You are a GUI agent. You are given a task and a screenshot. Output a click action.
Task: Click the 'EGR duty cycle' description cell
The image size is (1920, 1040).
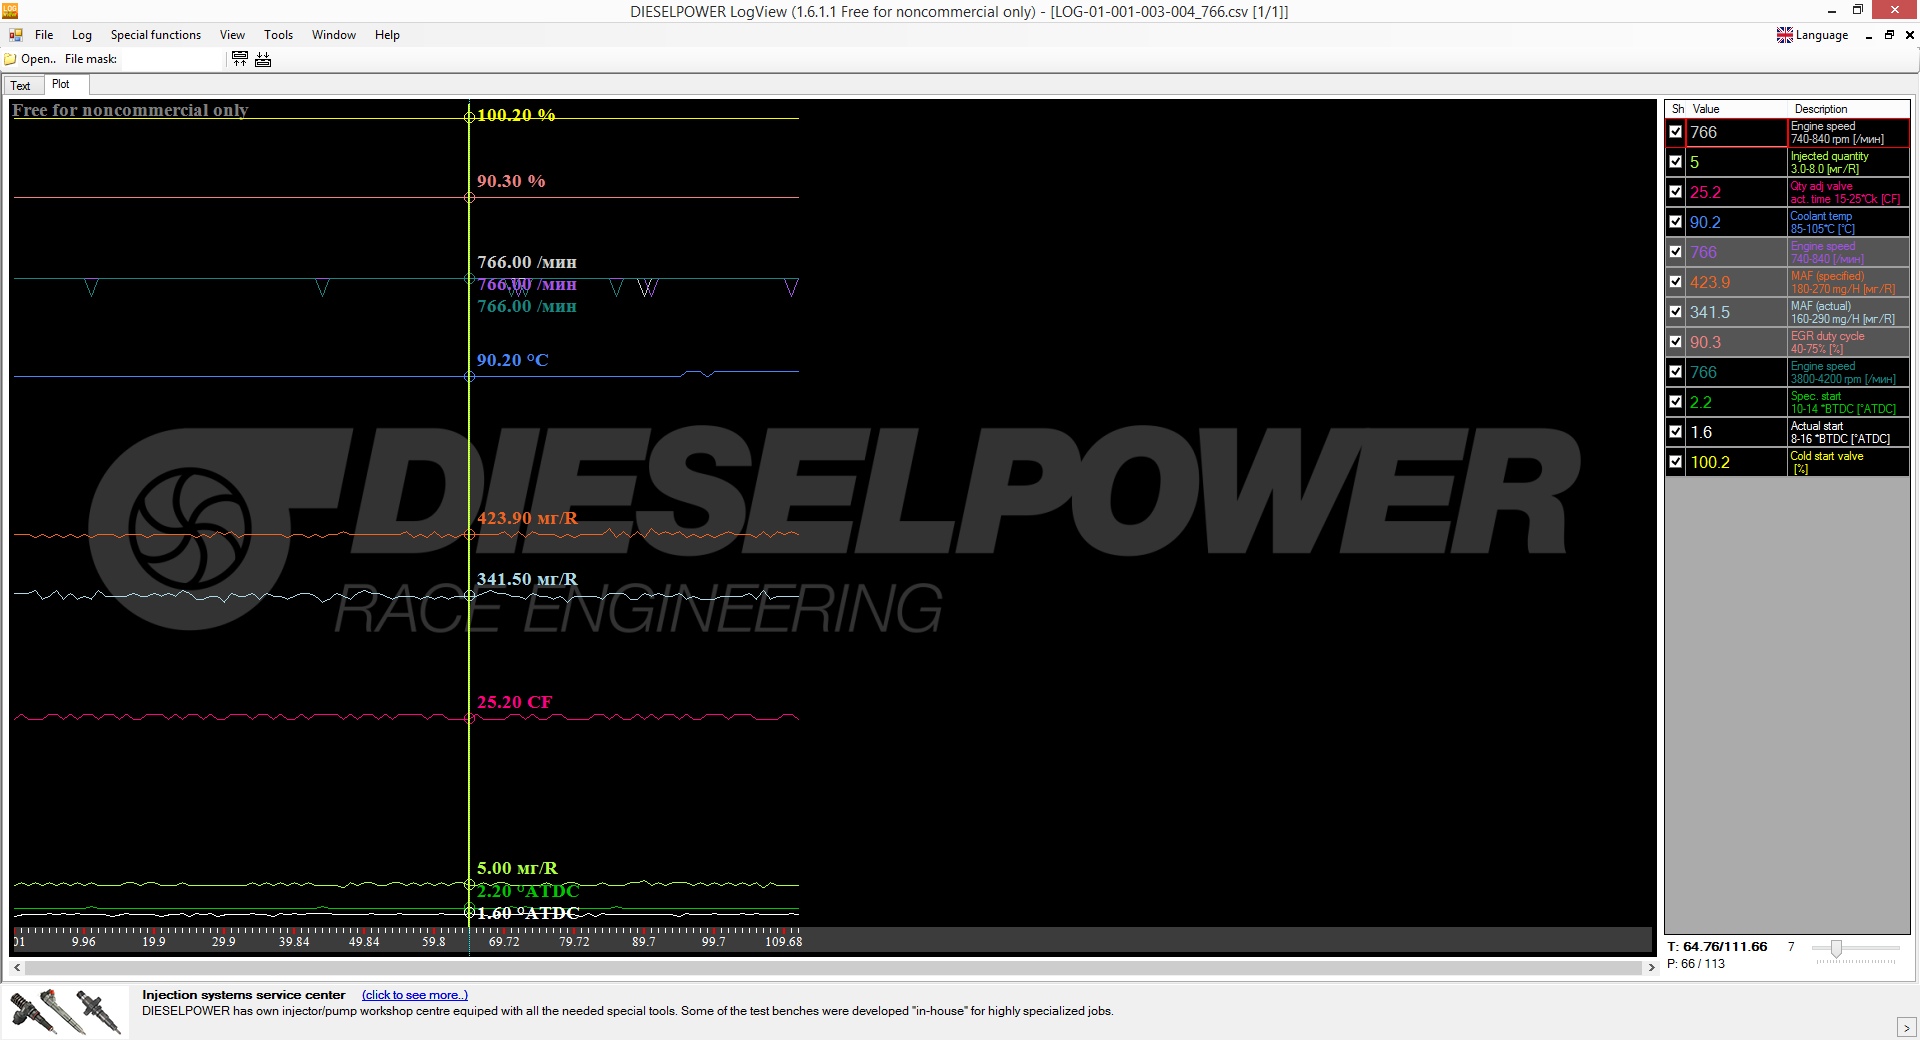pyautogui.click(x=1848, y=342)
